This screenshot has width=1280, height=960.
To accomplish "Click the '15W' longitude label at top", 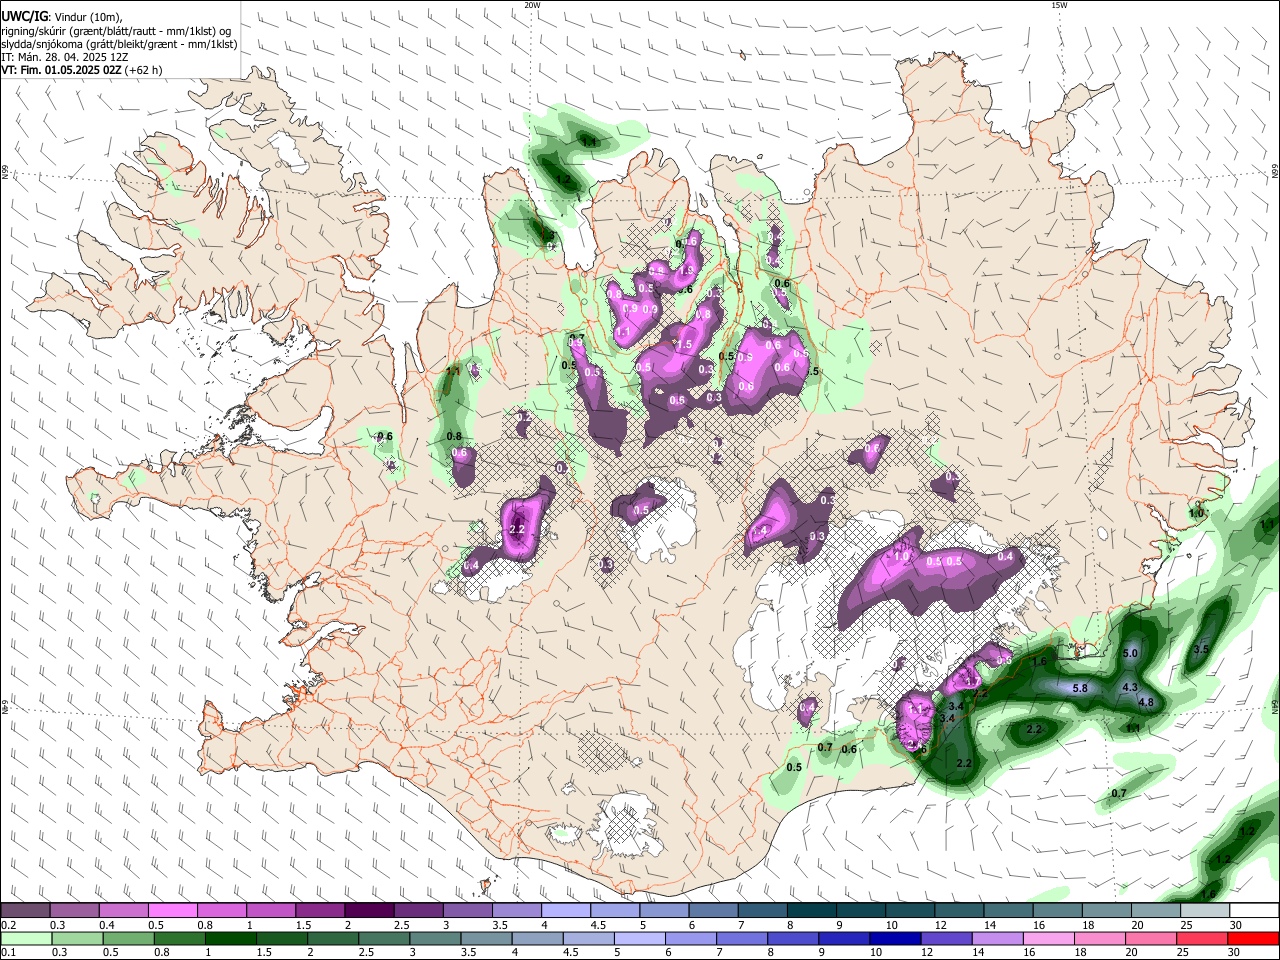I will pos(1059,5).
